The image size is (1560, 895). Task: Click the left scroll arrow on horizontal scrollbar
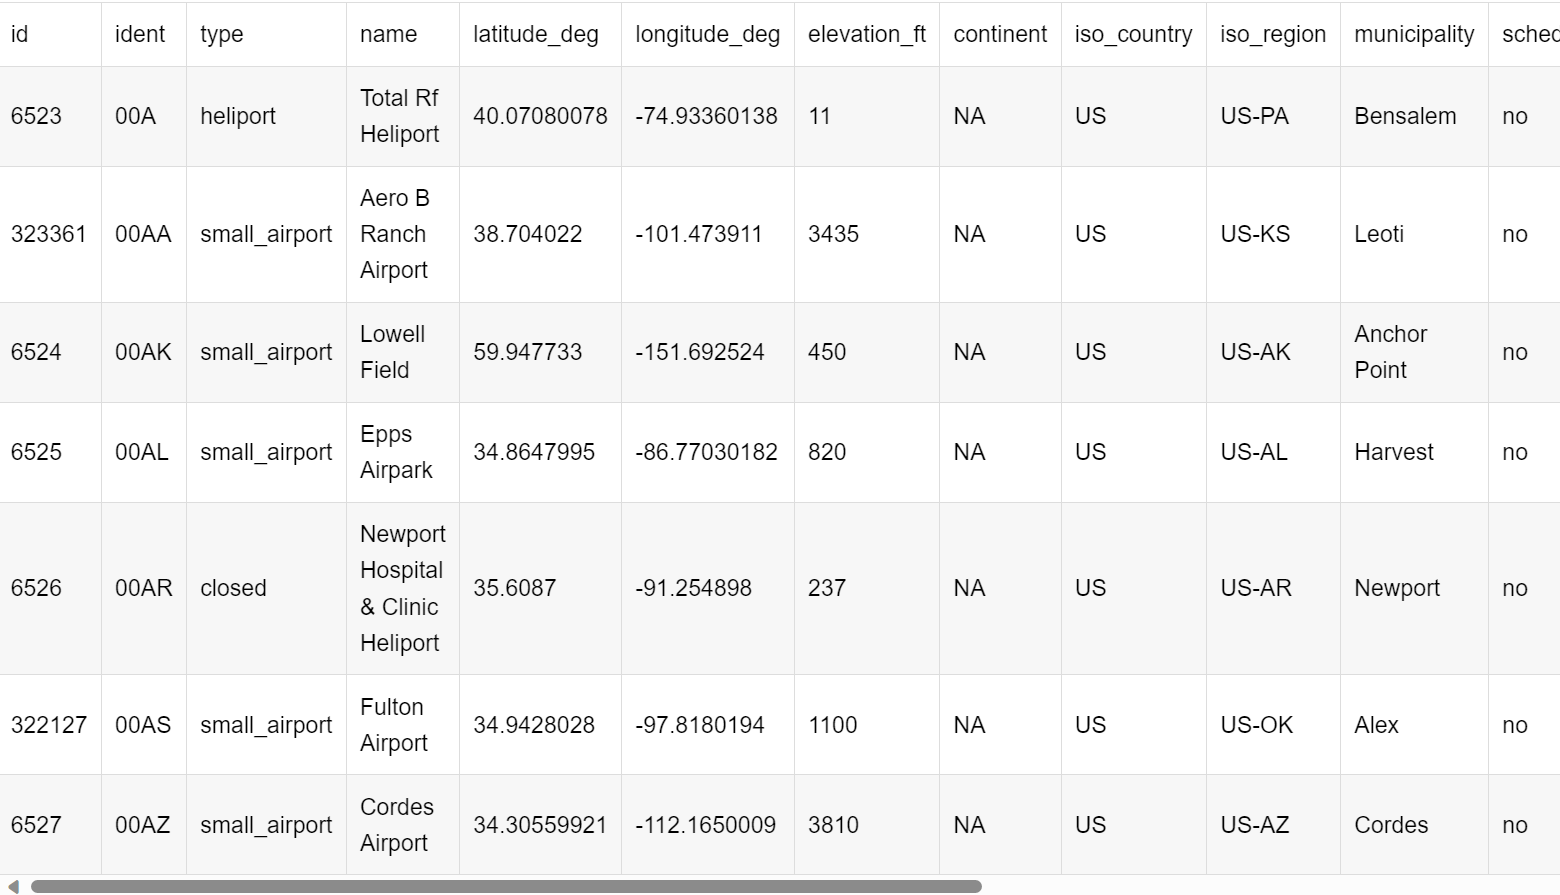point(13,886)
